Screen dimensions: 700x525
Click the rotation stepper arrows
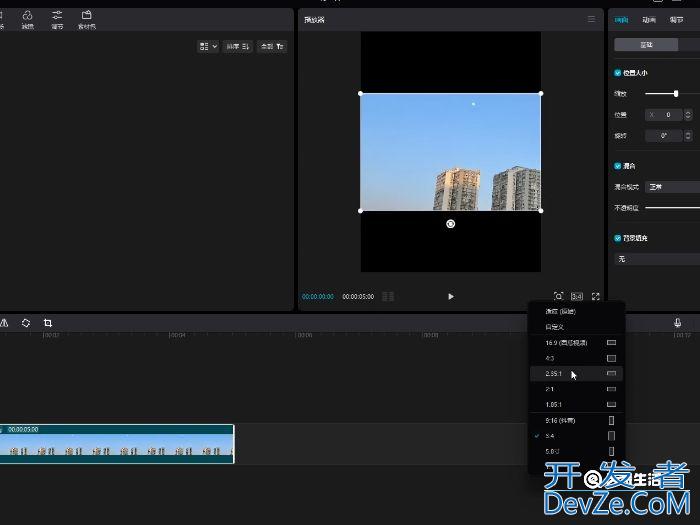pyautogui.click(x=688, y=136)
